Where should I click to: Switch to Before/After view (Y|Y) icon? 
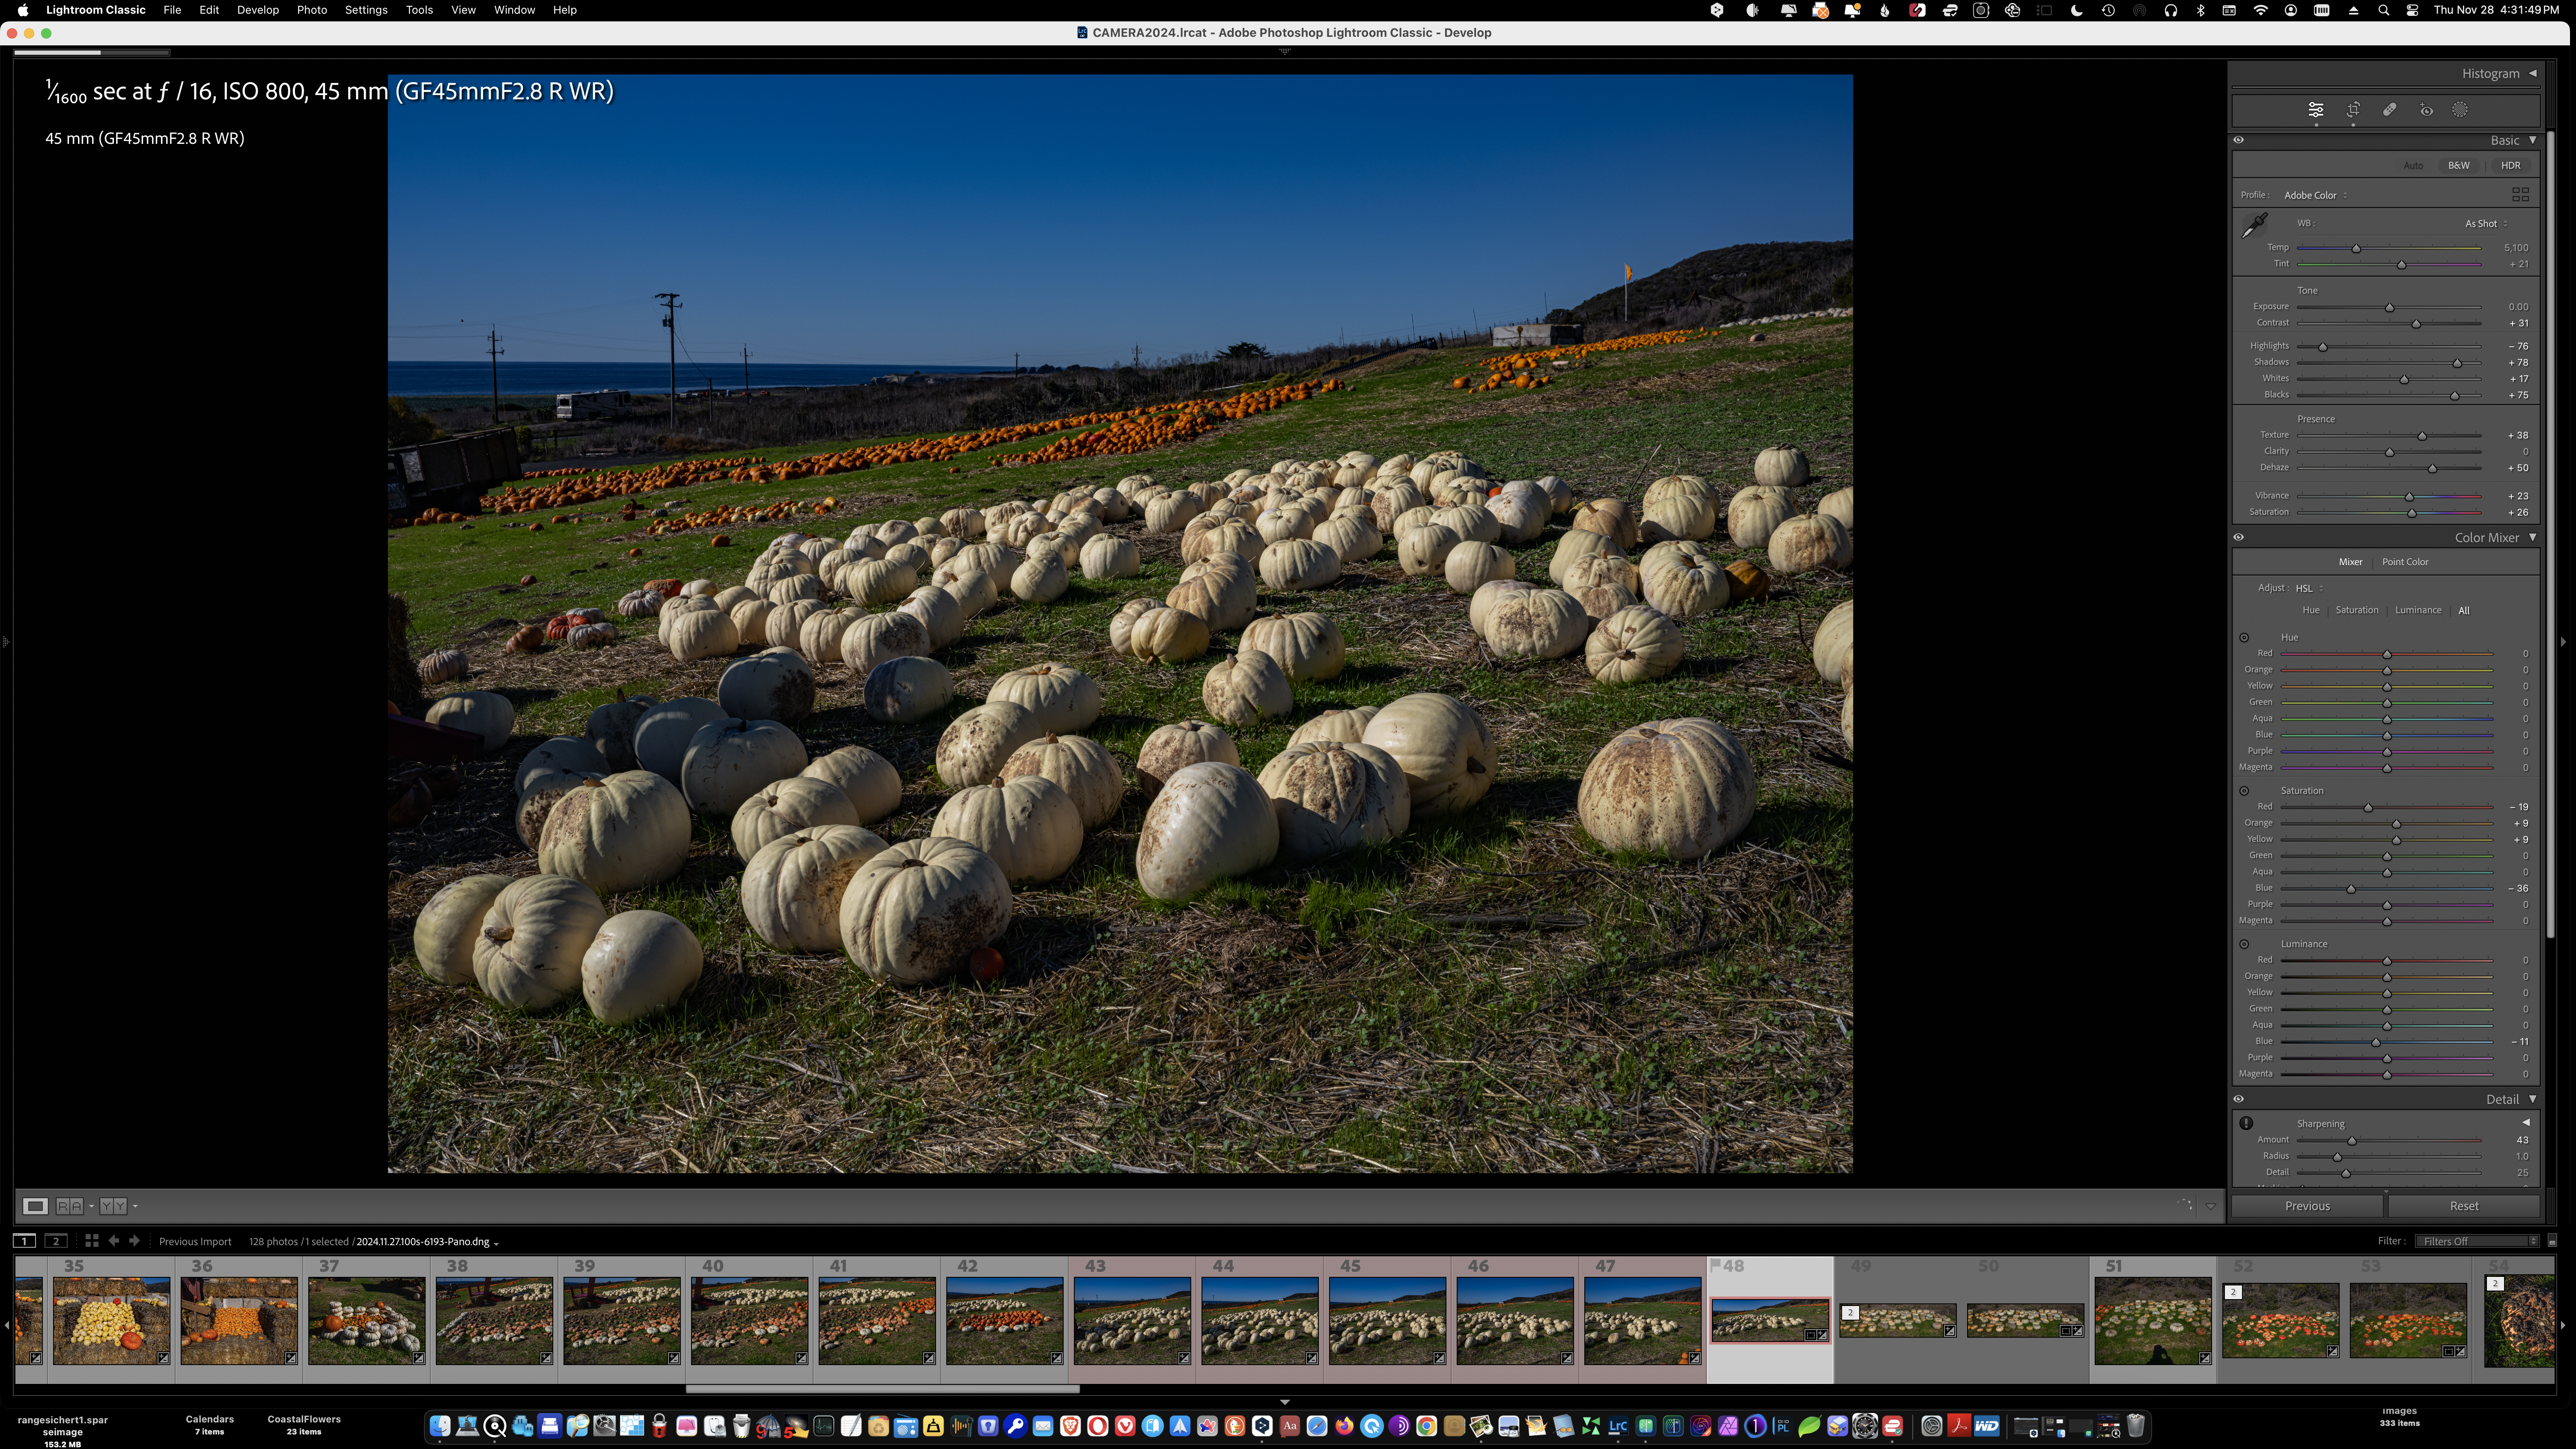click(x=113, y=1206)
